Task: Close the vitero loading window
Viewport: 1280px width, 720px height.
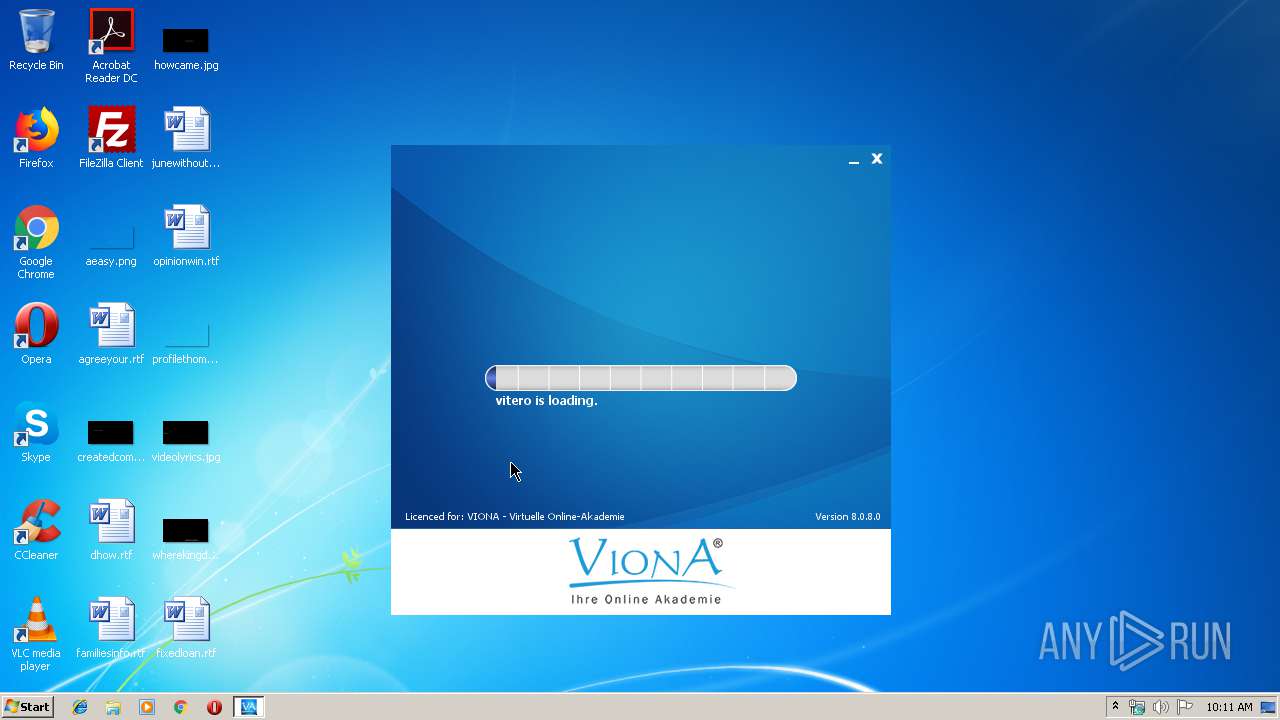Action: [877, 159]
